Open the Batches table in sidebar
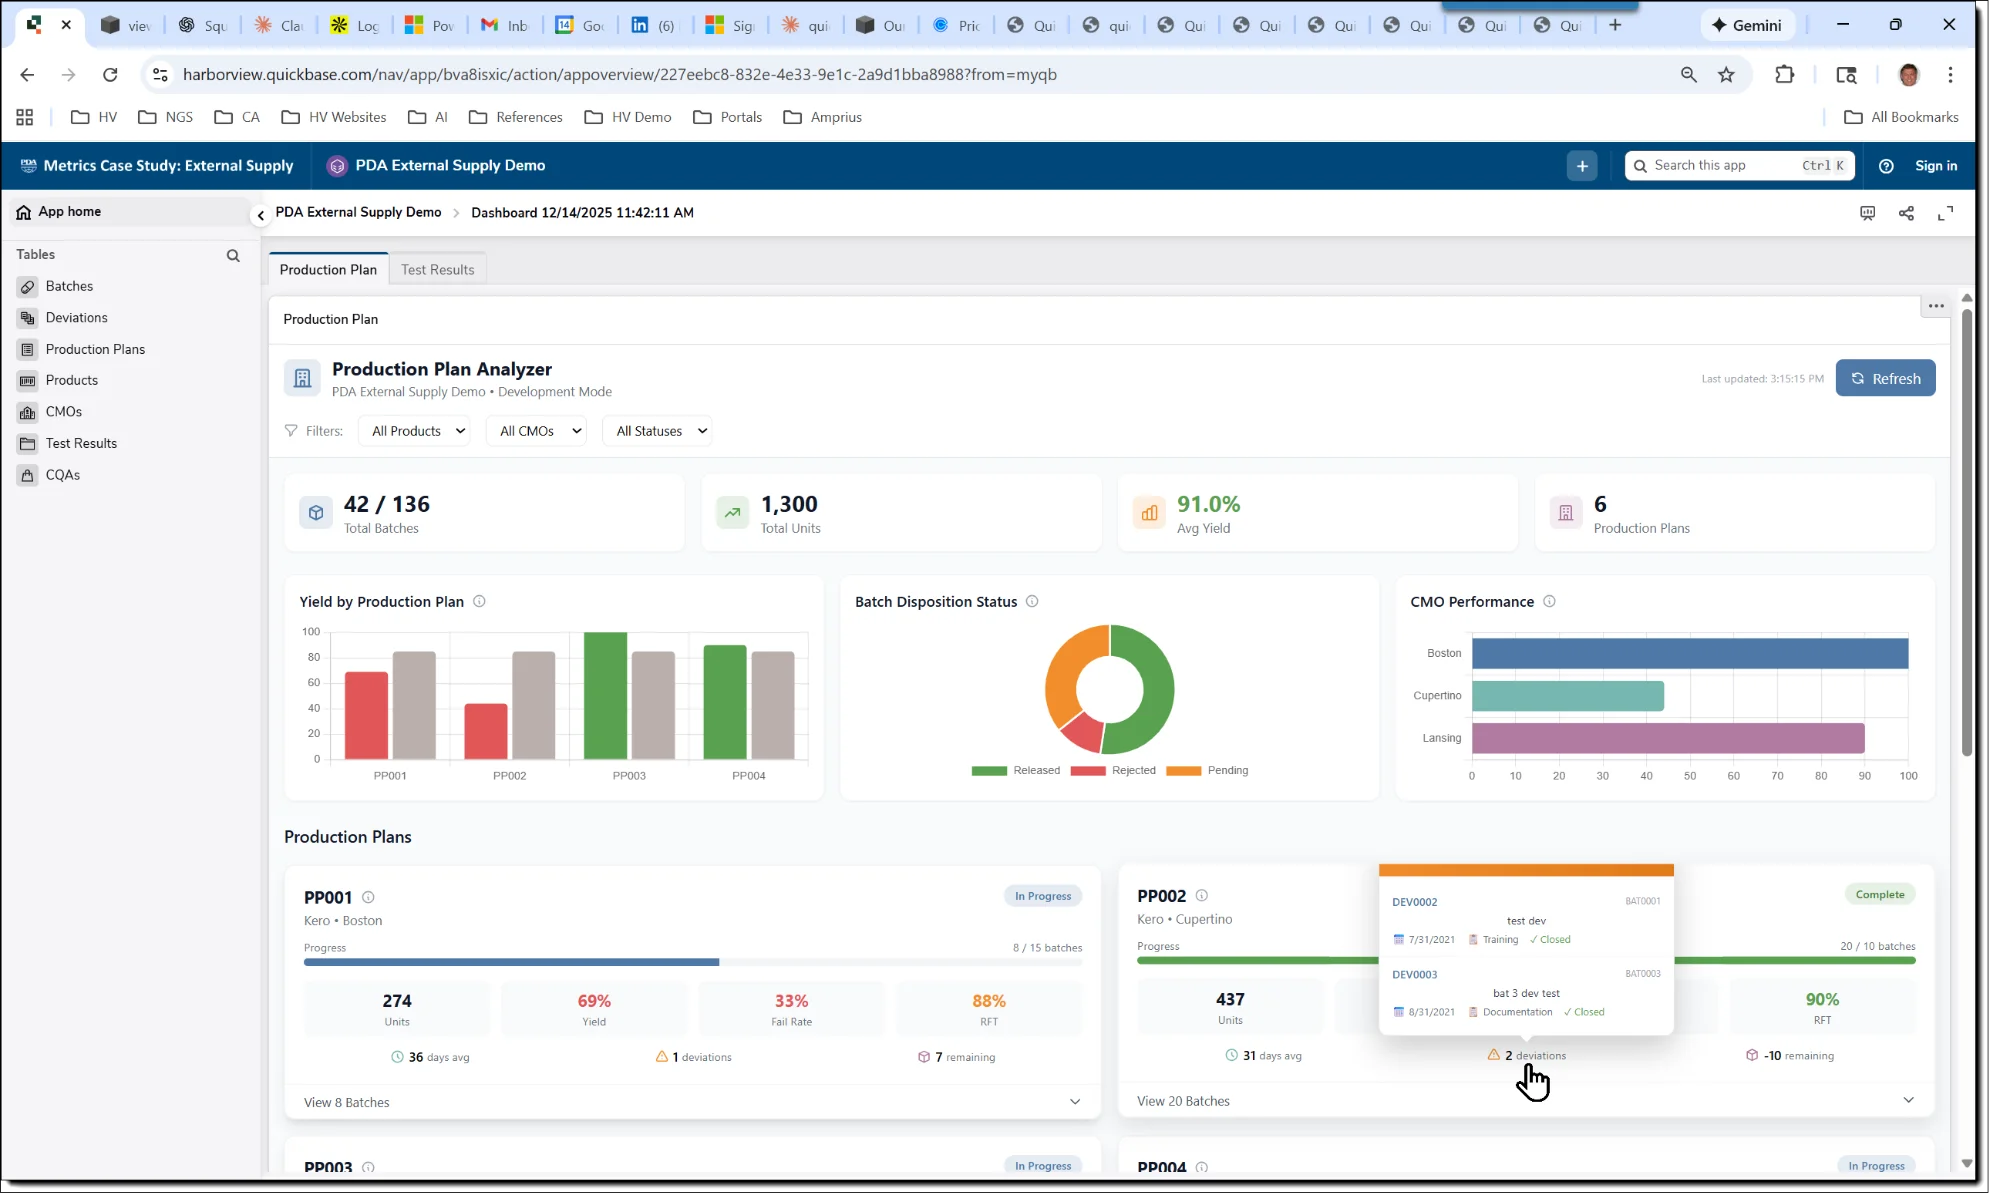 [x=69, y=286]
